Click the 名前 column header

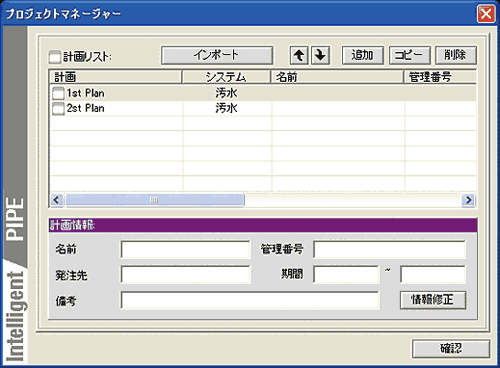point(337,77)
